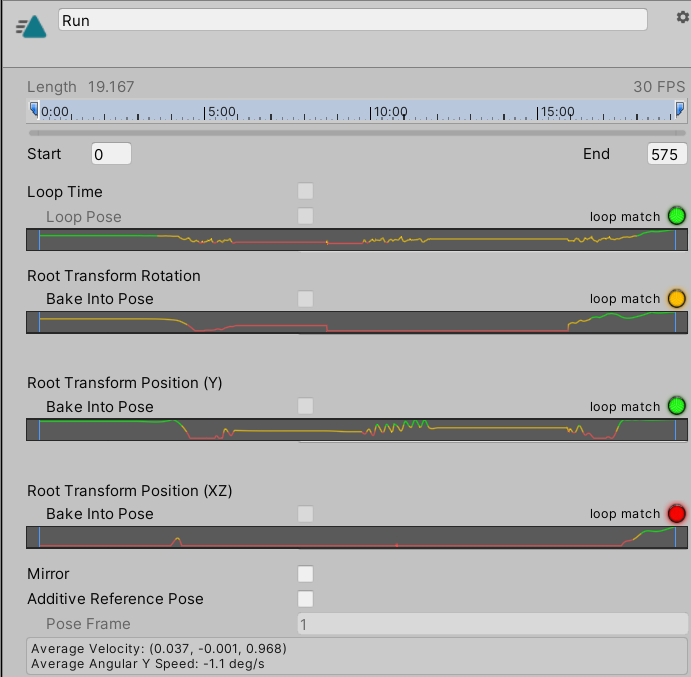This screenshot has width=691, height=677.
Task: Open the gear settings menu
Action: click(x=683, y=17)
